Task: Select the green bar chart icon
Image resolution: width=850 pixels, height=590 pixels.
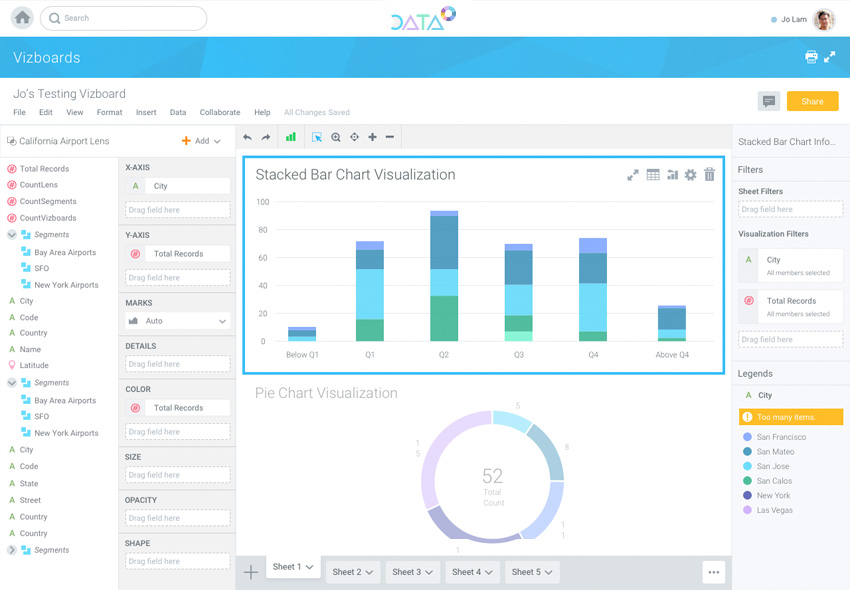Action: (291, 137)
